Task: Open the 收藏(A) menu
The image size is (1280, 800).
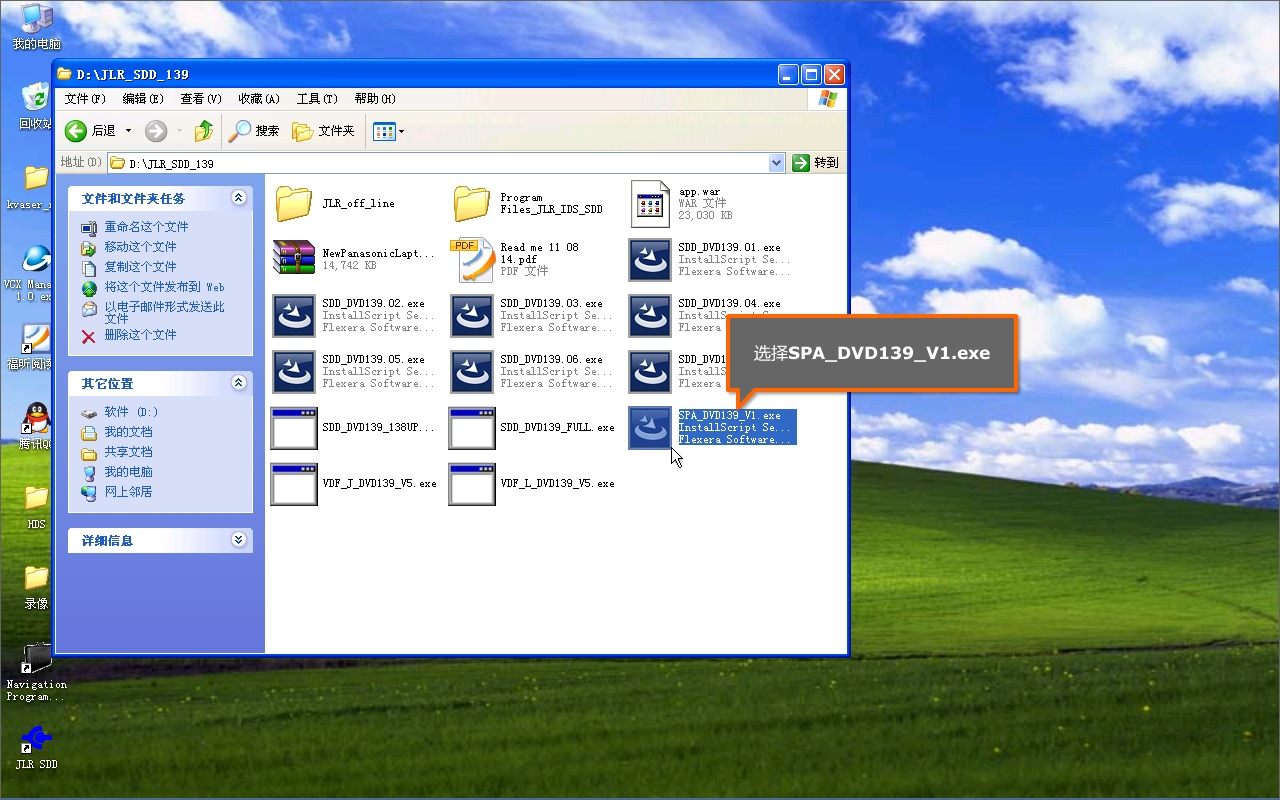Action: (x=259, y=99)
